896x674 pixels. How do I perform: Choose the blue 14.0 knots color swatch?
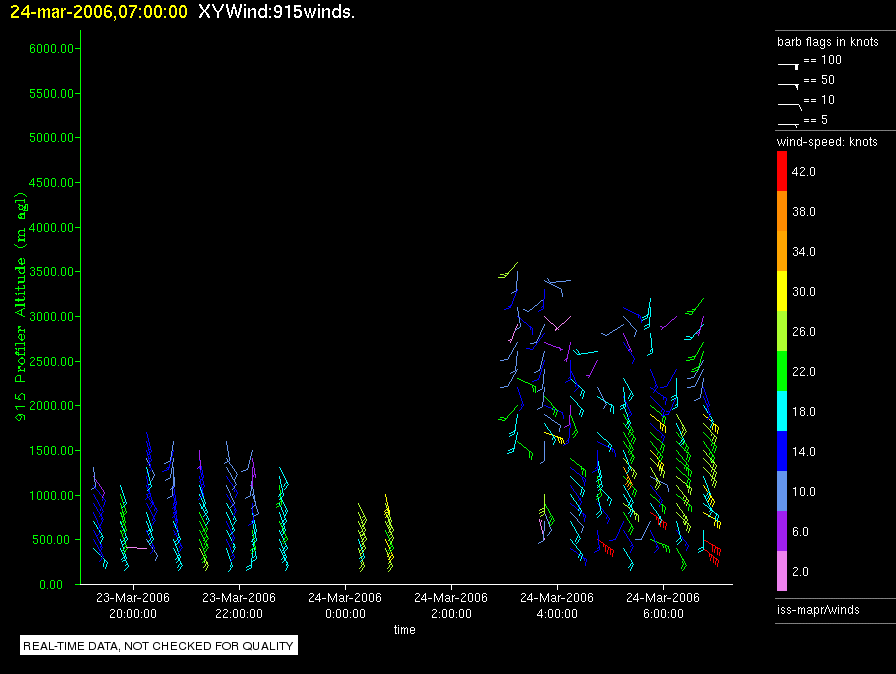tap(781, 451)
